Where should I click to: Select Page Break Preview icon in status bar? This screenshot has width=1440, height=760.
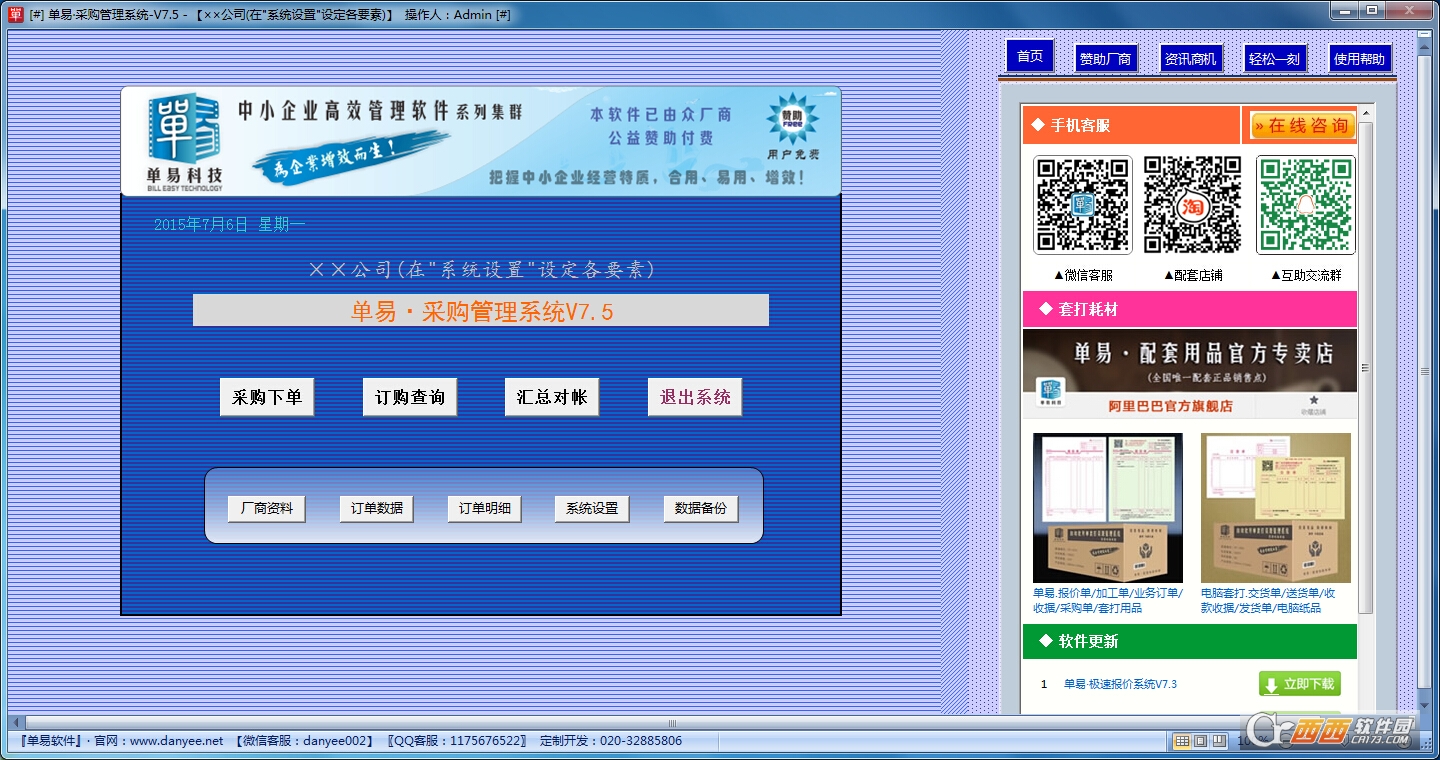(1218, 741)
